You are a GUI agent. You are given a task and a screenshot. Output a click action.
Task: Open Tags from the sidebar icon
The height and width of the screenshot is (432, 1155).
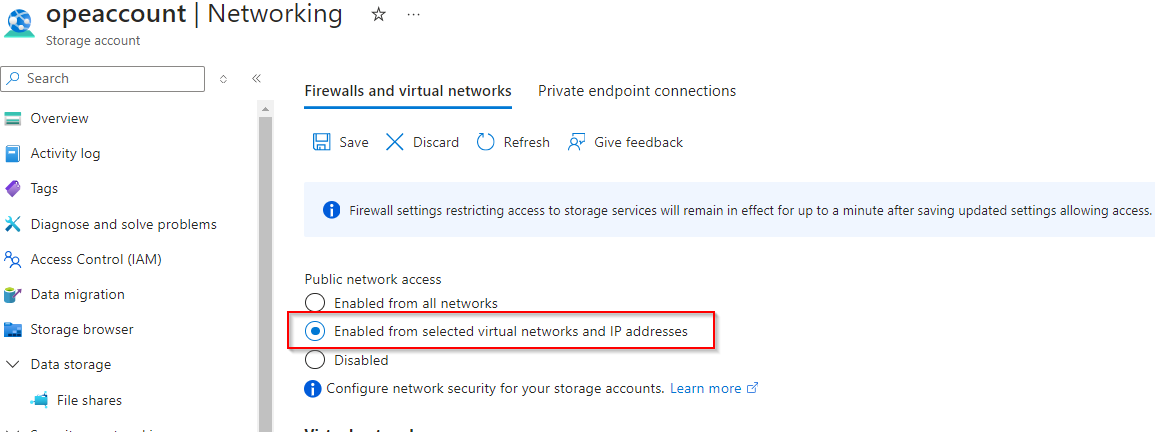click(x=13, y=189)
